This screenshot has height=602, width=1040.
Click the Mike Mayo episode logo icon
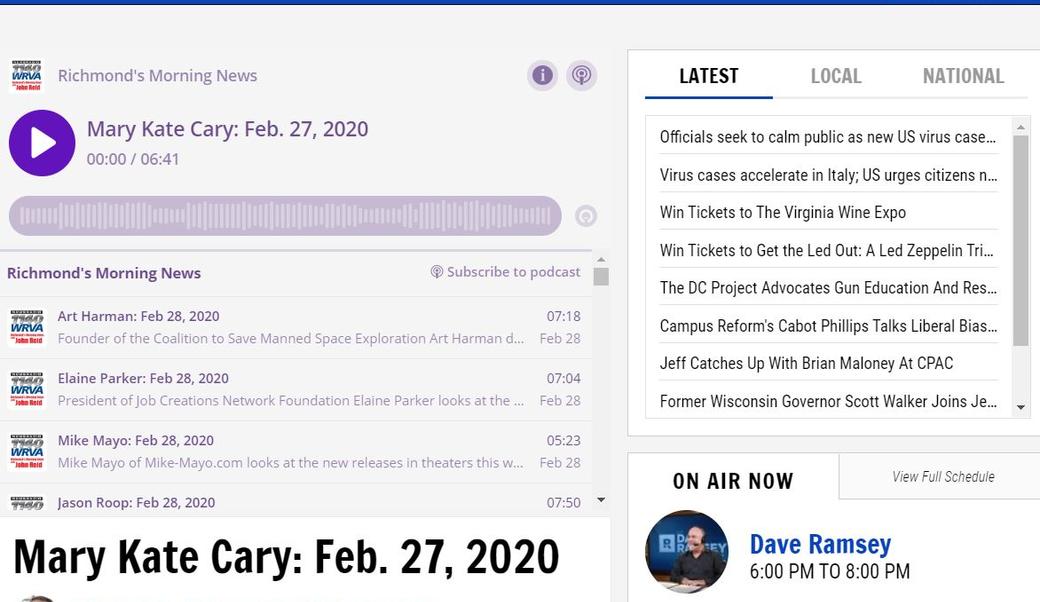pyautogui.click(x=27, y=451)
